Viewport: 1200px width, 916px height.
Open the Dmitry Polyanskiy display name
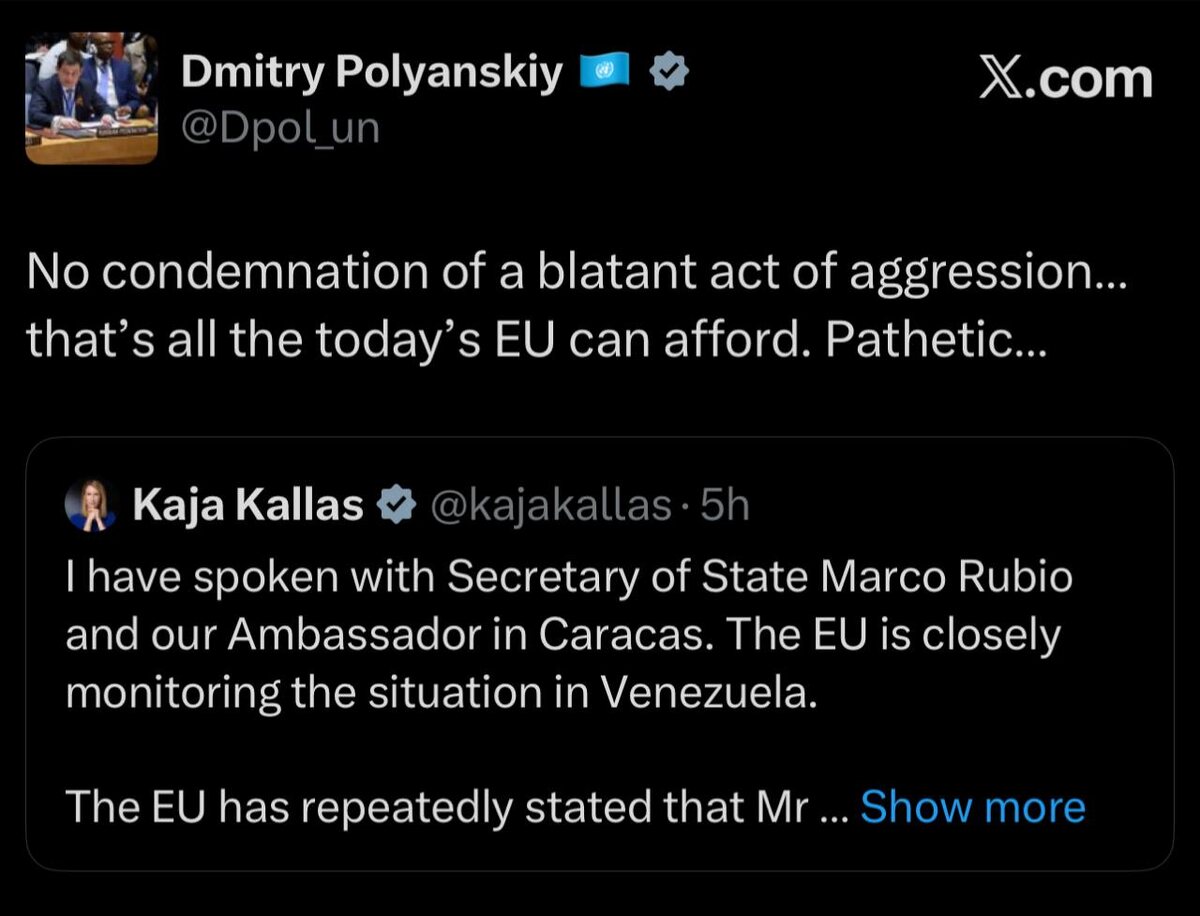tap(372, 72)
